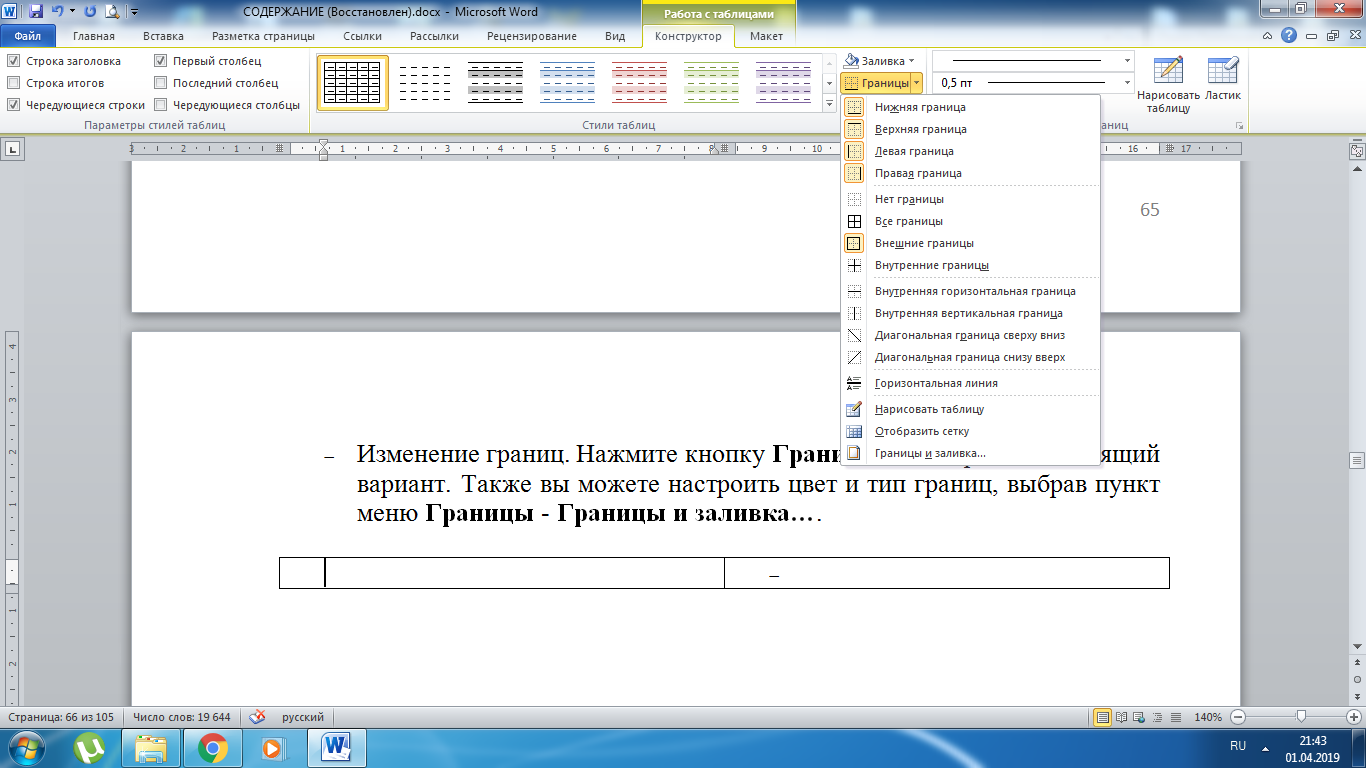Enable Чередующиеся столбцы checkbox
Image resolution: width=1366 pixels, height=768 pixels.
point(160,105)
